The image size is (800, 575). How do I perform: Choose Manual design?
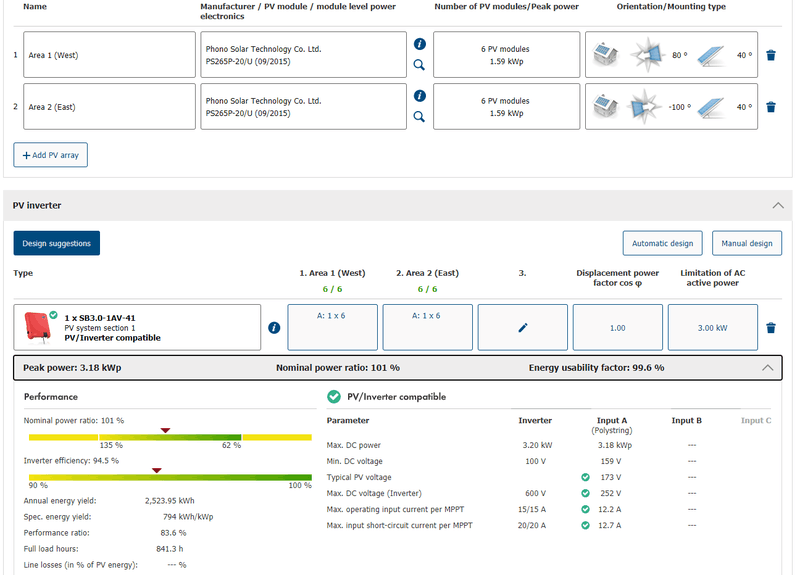746,243
